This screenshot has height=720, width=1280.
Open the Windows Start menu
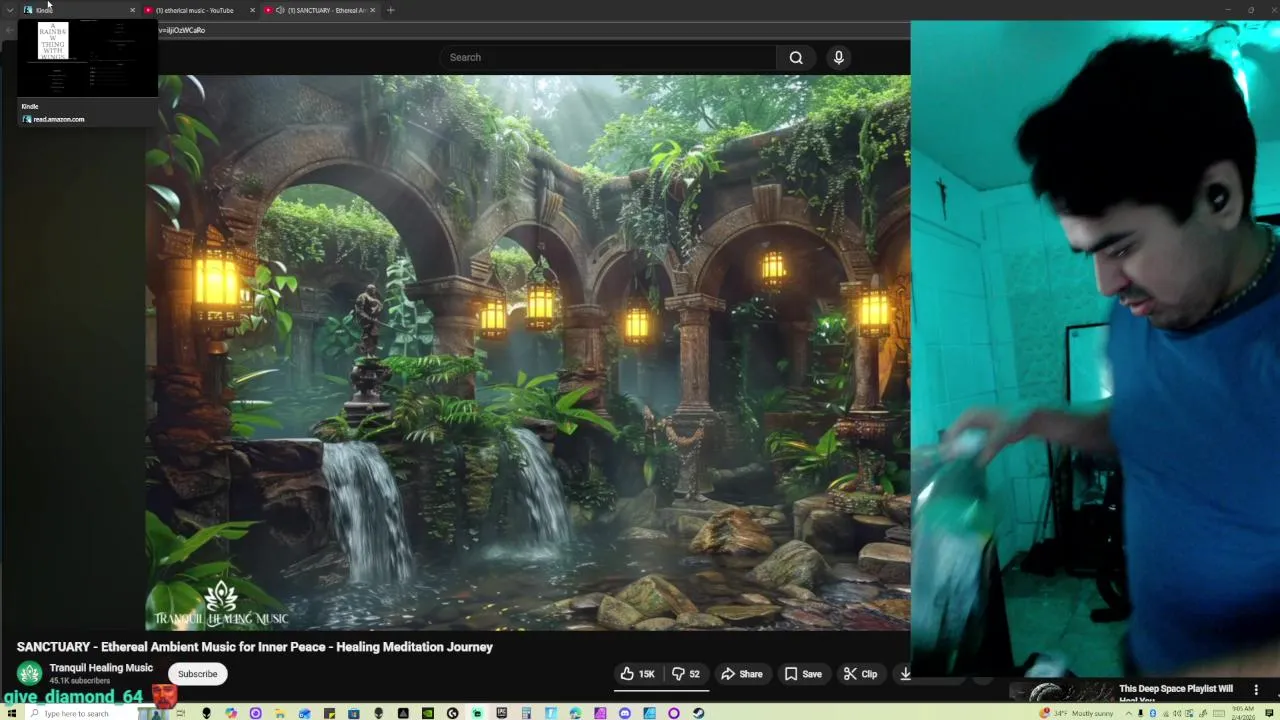13,713
